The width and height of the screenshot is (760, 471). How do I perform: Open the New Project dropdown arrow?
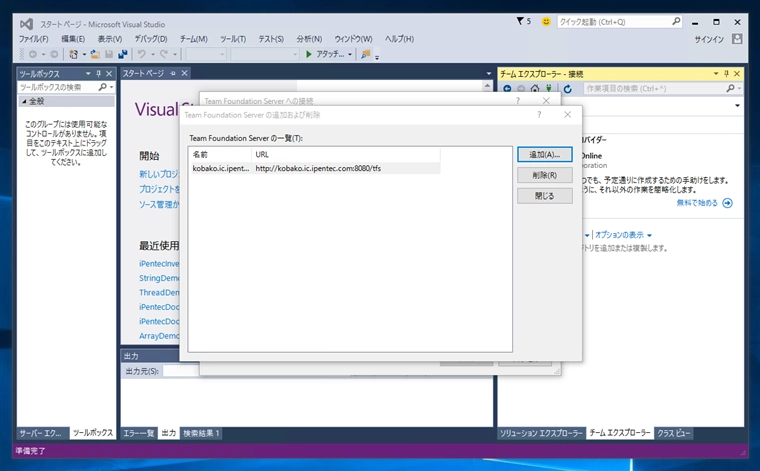(84, 54)
